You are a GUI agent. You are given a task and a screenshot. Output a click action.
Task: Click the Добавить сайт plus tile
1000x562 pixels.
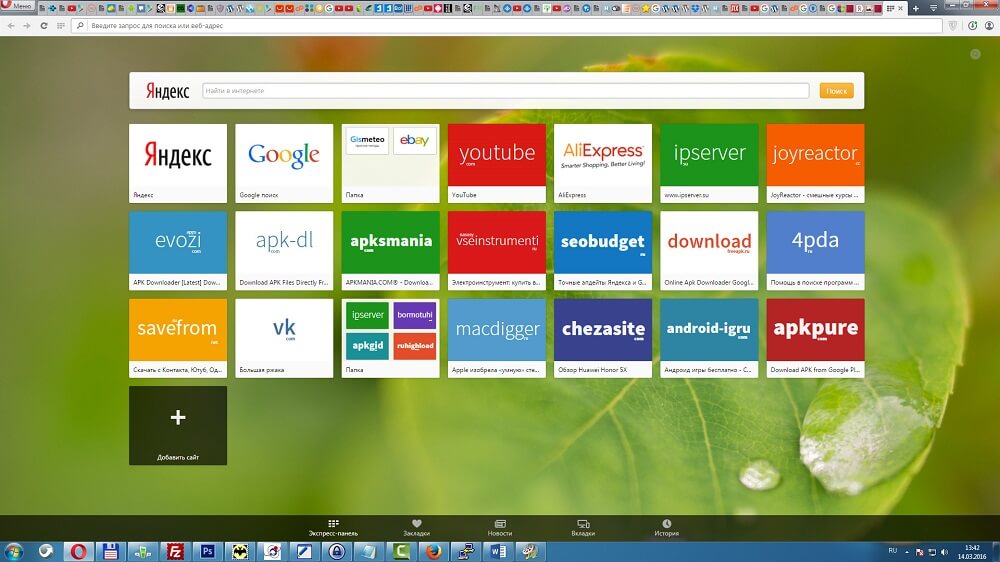178,425
